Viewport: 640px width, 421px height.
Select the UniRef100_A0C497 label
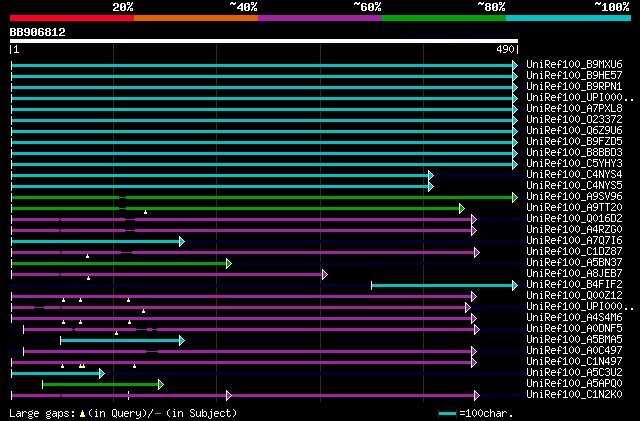pos(574,351)
